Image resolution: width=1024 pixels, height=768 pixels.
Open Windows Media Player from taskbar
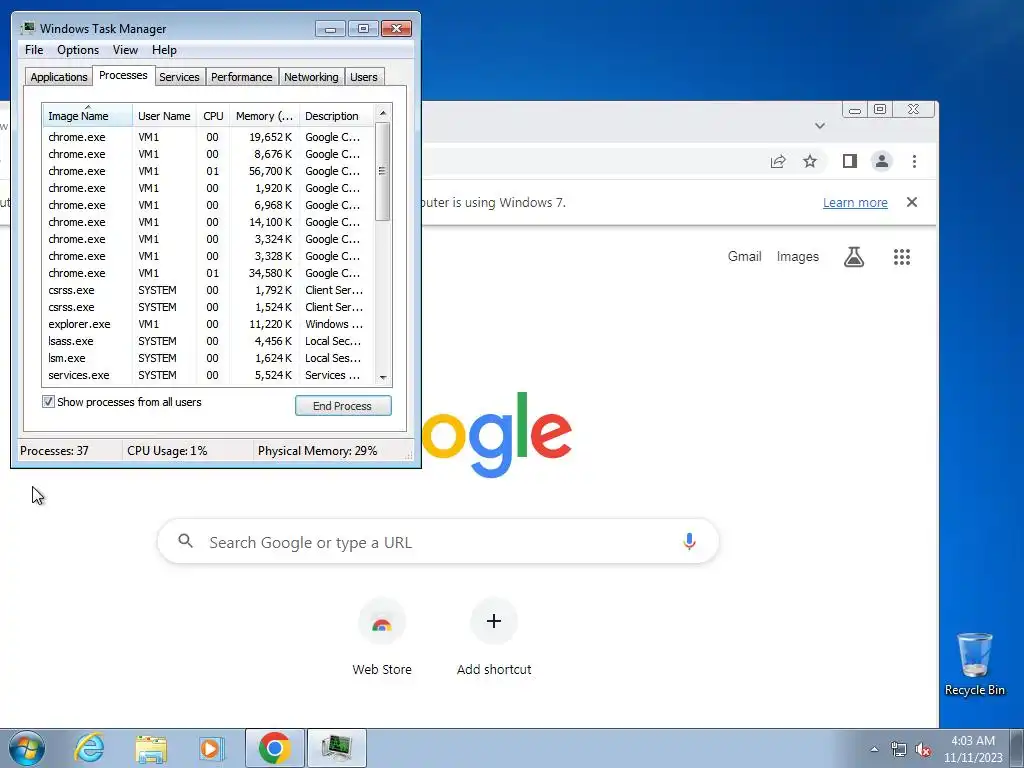pyautogui.click(x=211, y=748)
